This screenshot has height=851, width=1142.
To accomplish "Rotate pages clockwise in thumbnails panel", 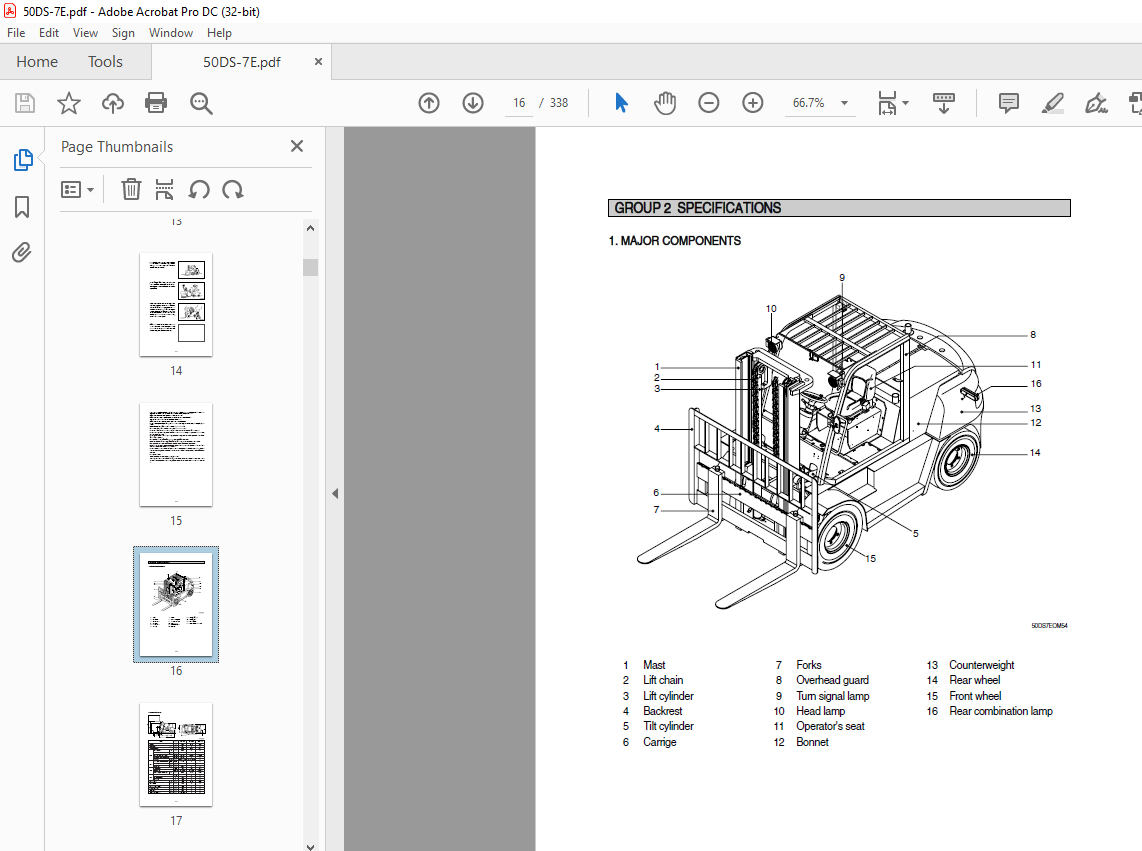I will pyautogui.click(x=233, y=189).
